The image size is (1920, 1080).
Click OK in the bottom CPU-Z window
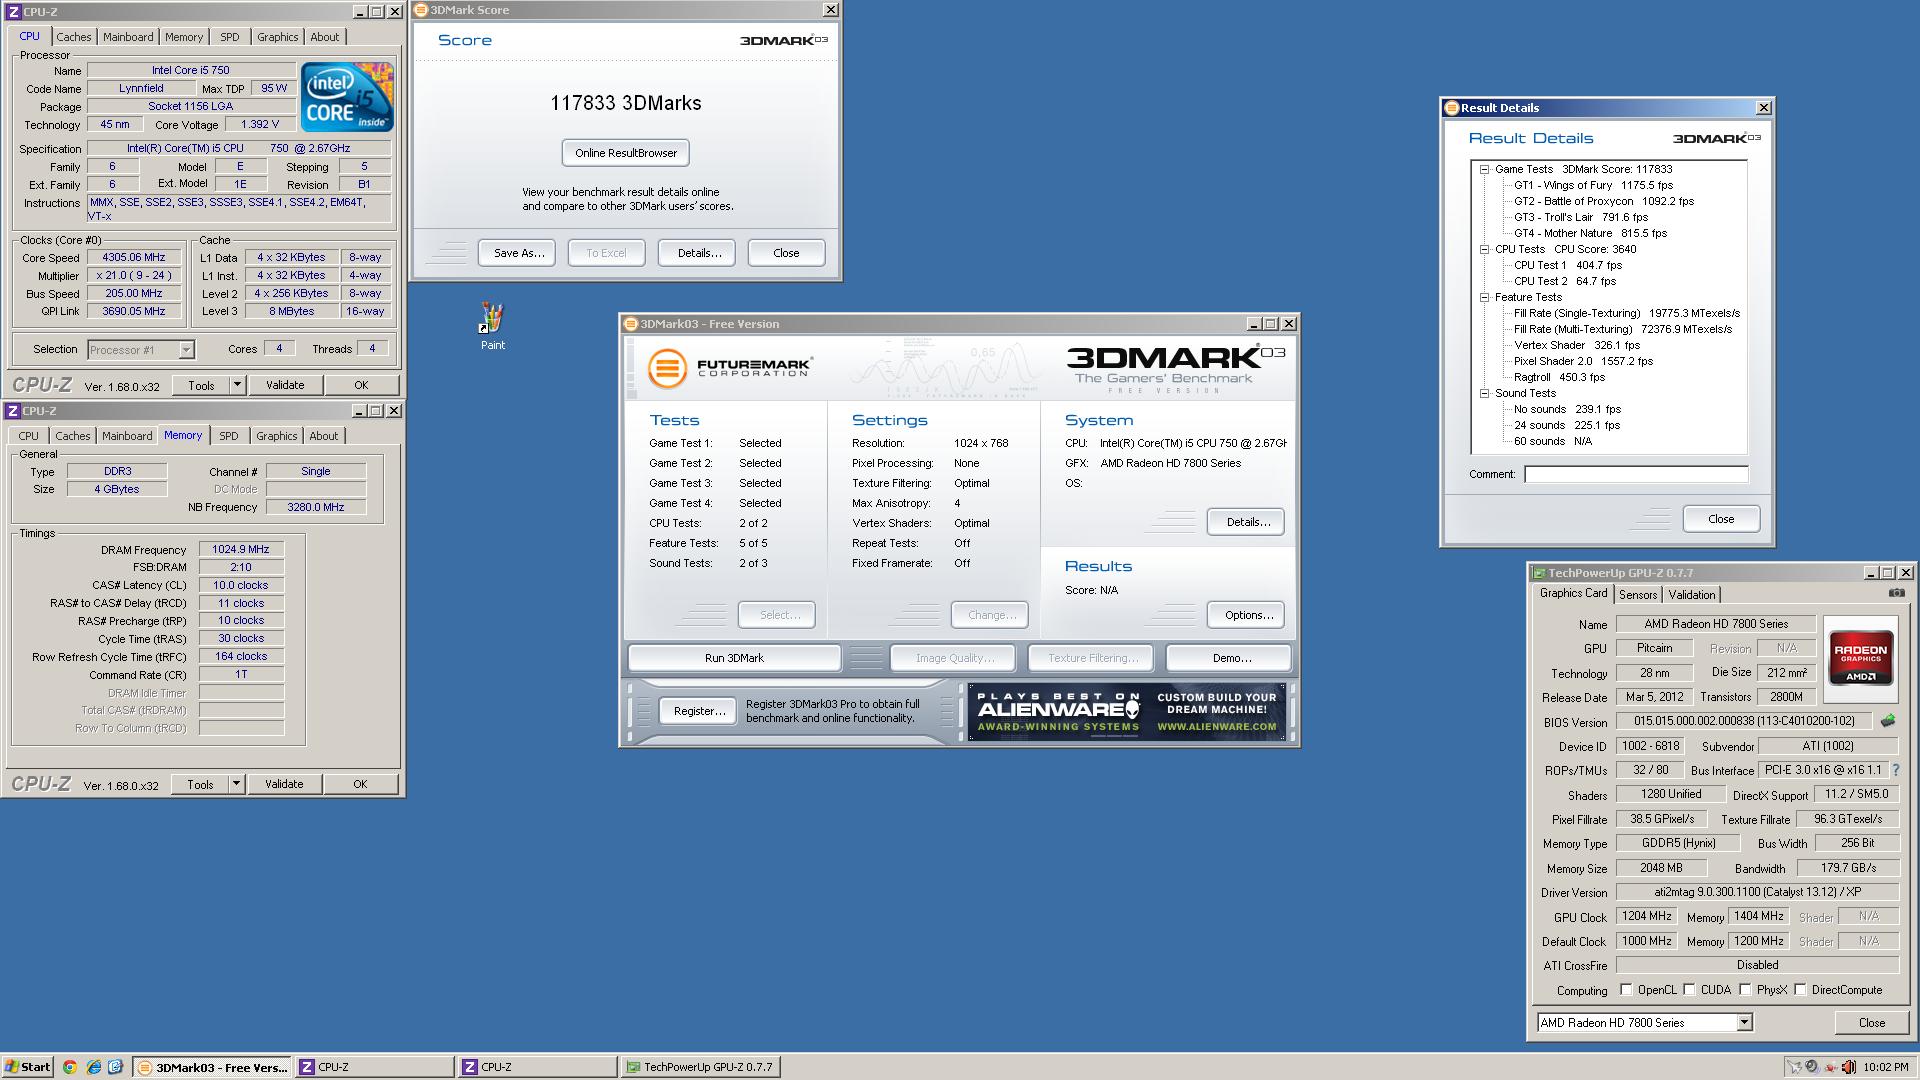[x=360, y=784]
